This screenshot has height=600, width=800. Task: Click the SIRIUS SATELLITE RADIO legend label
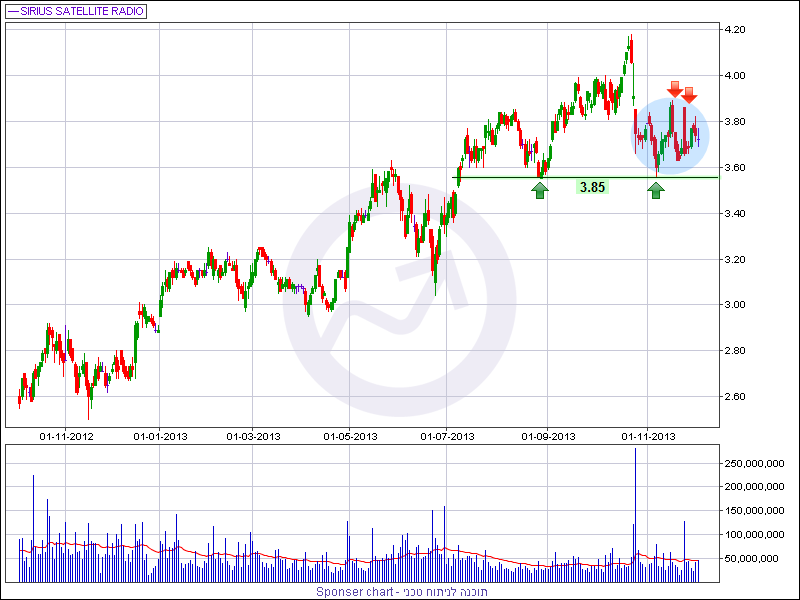[x=82, y=11]
